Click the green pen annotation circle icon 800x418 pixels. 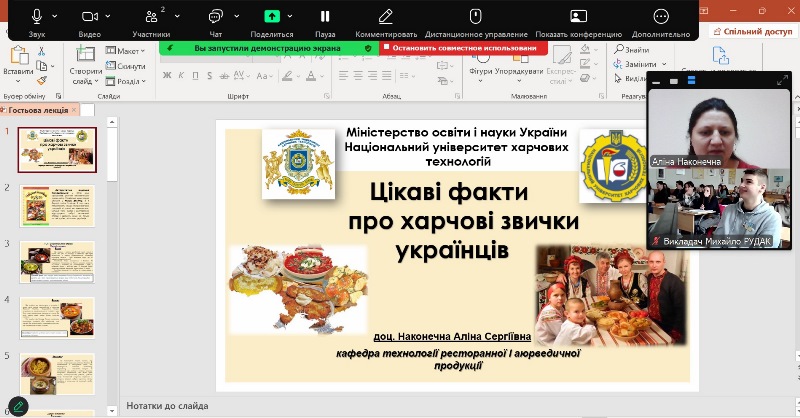(x=17, y=407)
